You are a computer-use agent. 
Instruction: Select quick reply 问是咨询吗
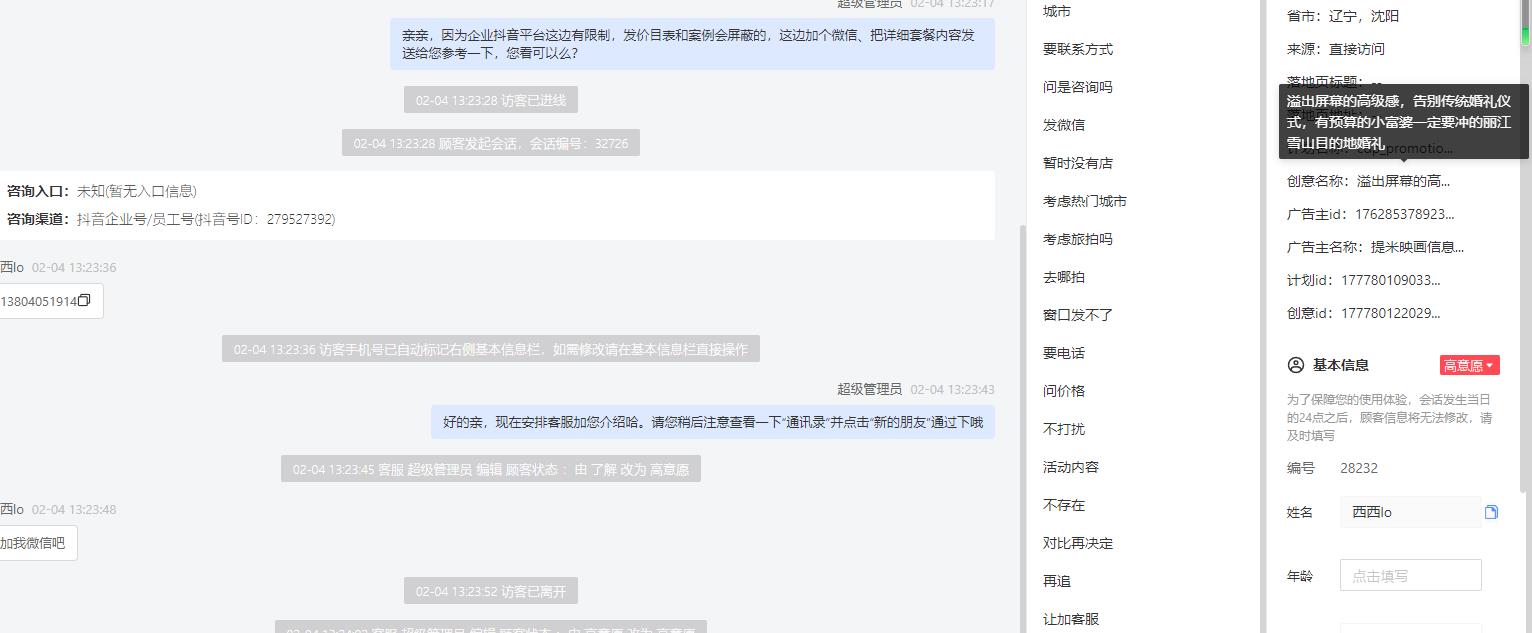pyautogui.click(x=1078, y=87)
